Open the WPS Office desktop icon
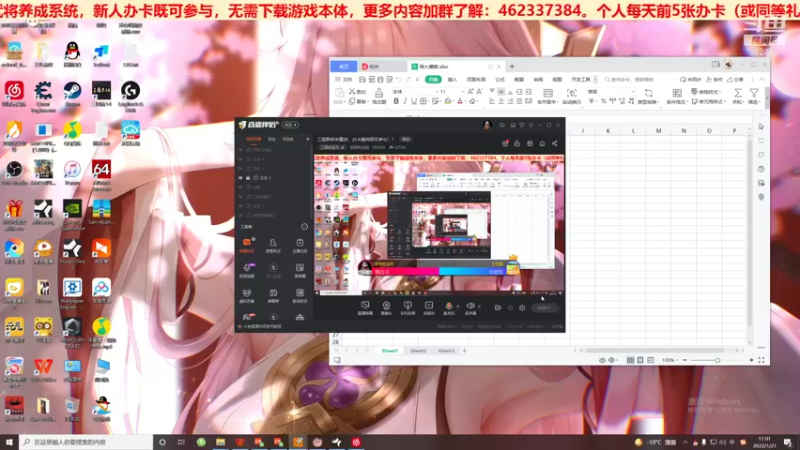800x450 pixels. click(x=43, y=370)
